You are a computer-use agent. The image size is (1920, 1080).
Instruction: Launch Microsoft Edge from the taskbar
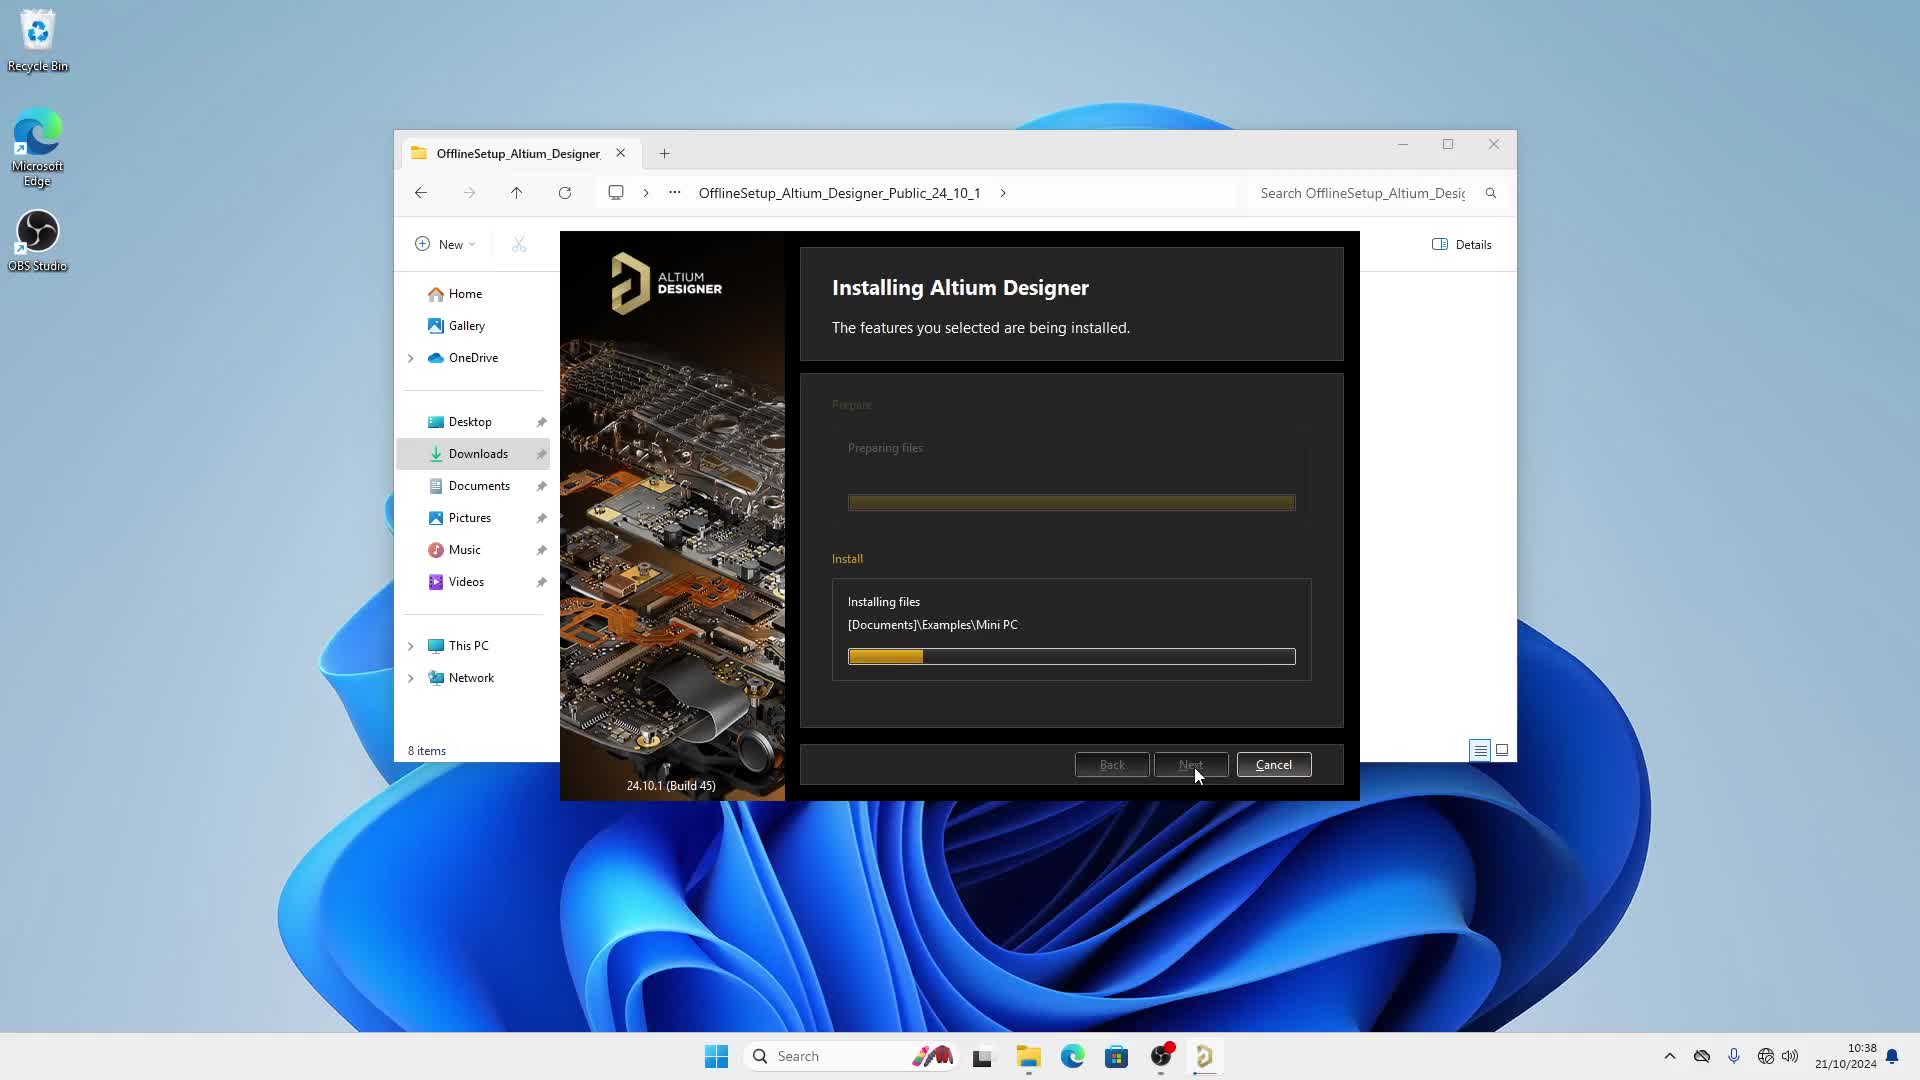pyautogui.click(x=1072, y=1056)
